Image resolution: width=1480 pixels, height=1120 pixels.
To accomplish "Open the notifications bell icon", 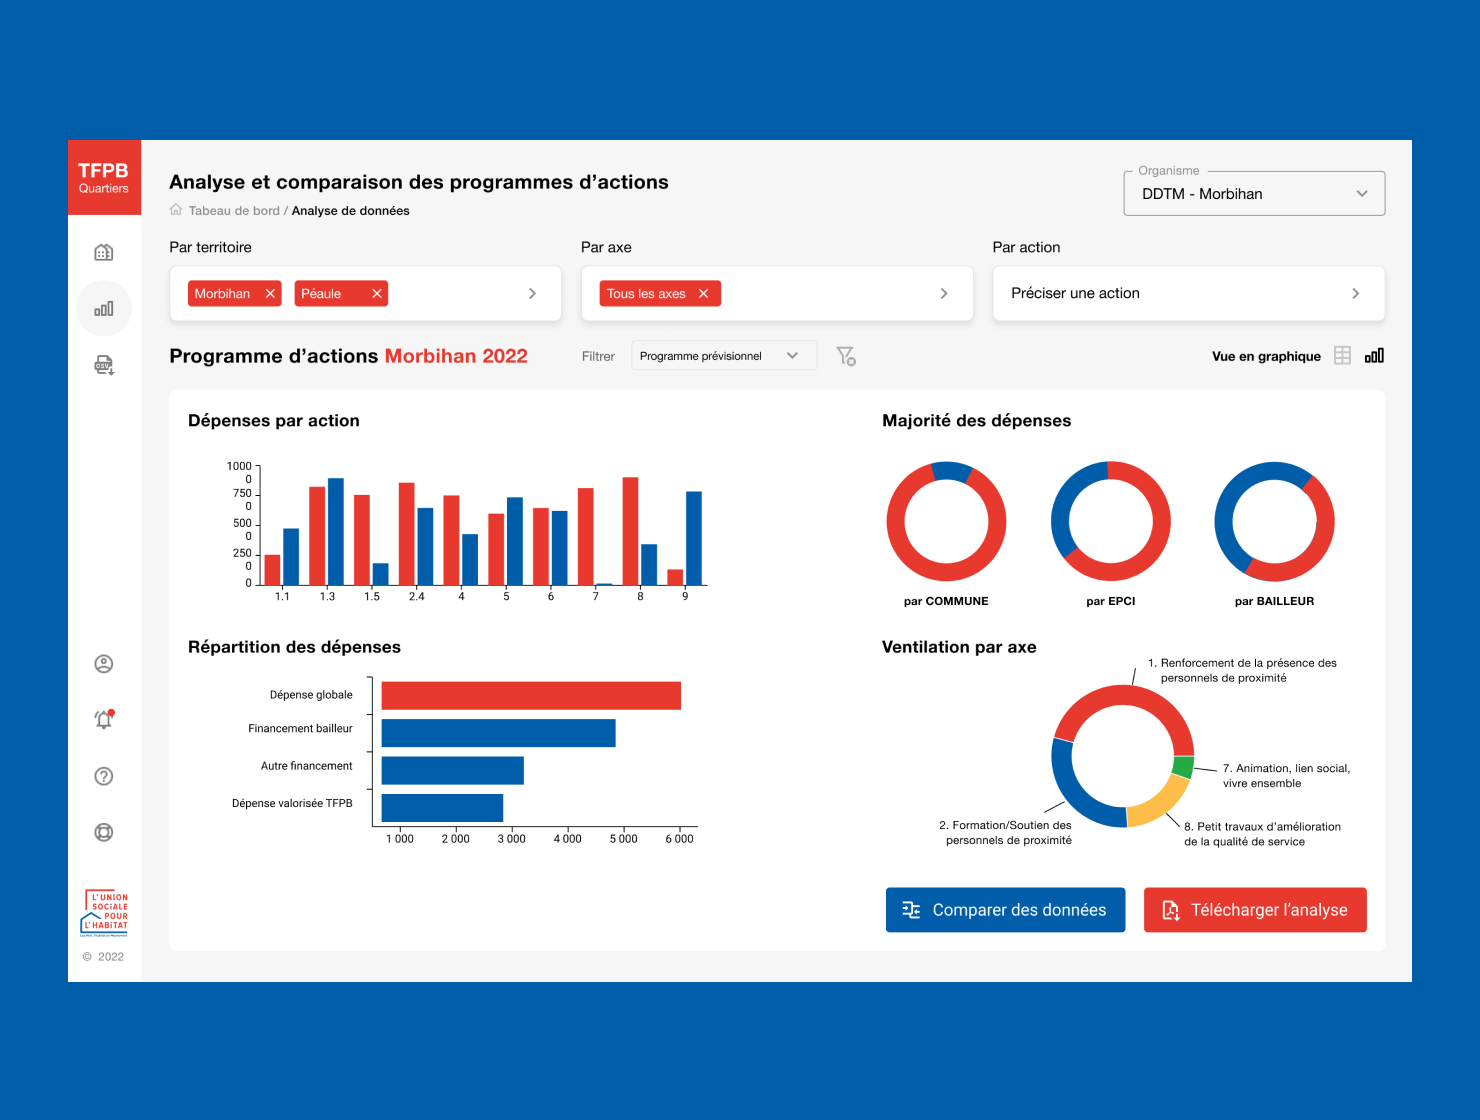I will click(x=104, y=719).
